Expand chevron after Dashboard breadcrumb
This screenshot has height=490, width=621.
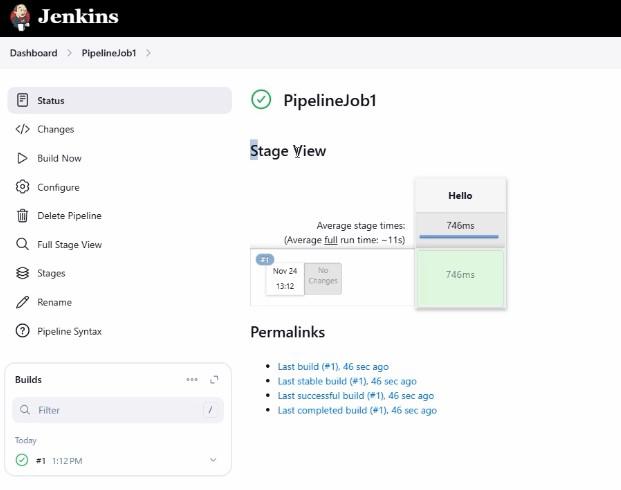pos(69,53)
